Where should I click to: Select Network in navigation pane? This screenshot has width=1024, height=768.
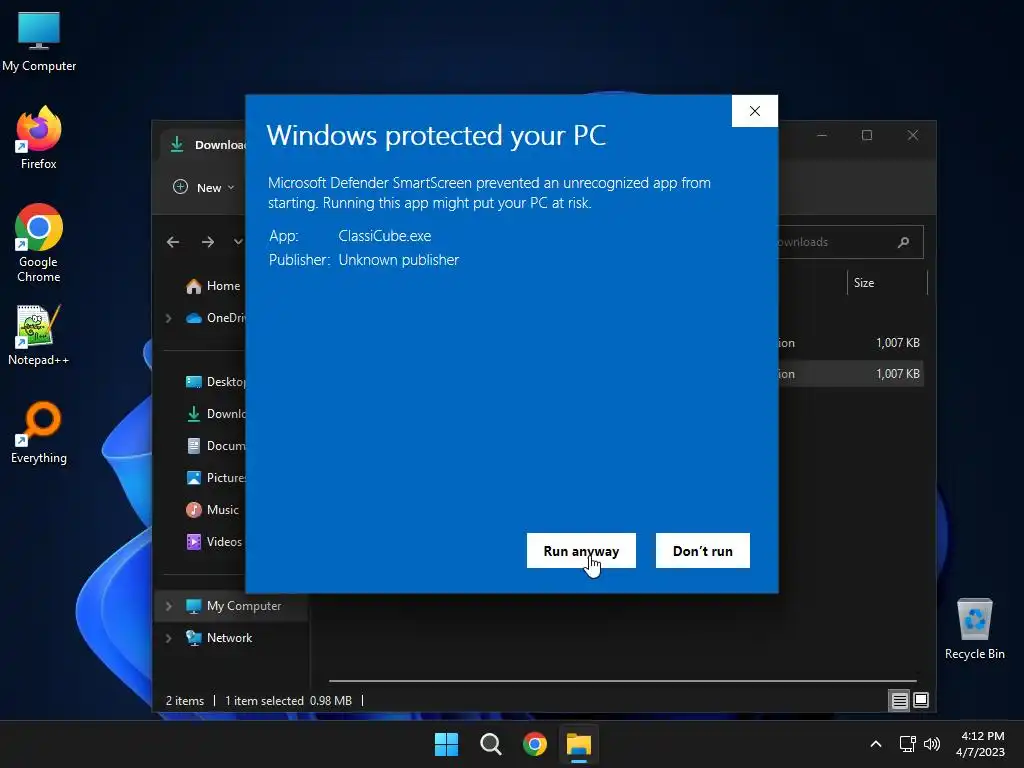219,638
